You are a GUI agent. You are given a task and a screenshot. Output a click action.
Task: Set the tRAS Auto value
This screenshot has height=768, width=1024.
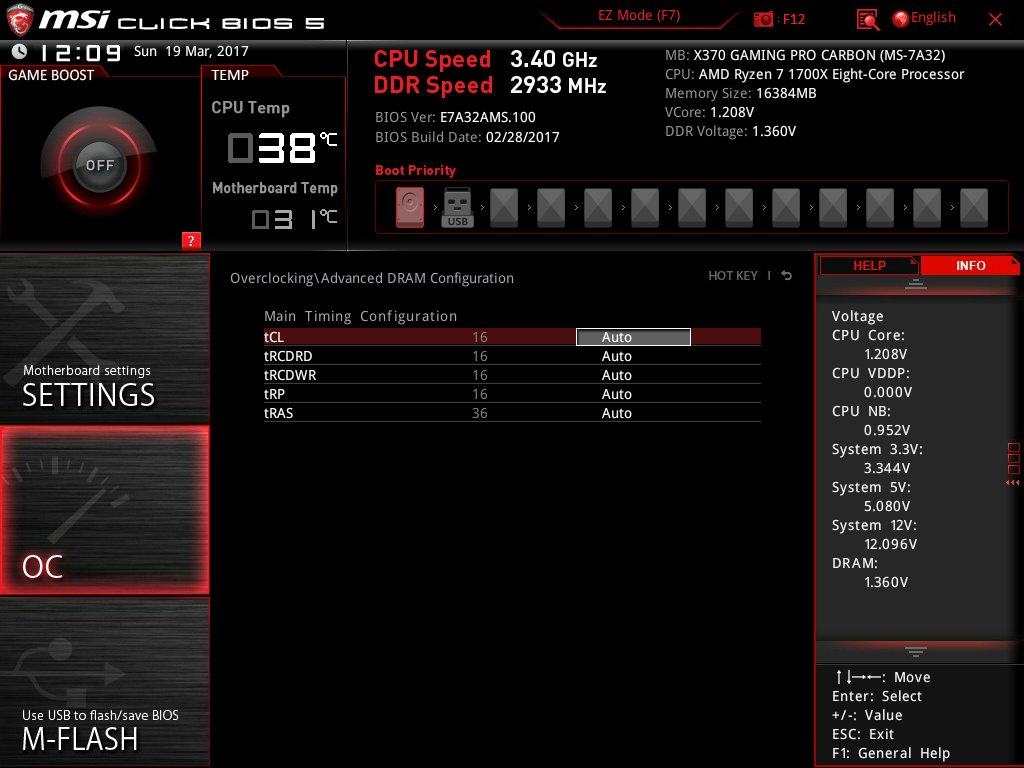(x=616, y=413)
